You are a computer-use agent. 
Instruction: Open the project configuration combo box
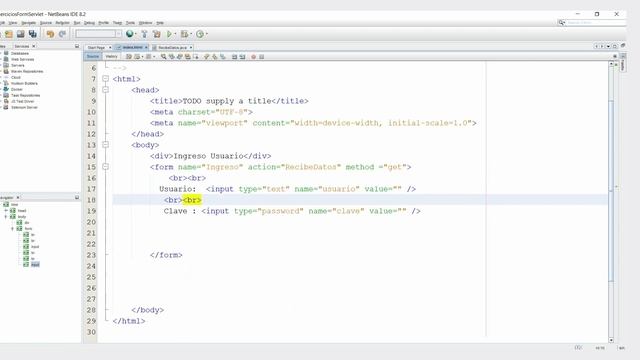(98, 34)
